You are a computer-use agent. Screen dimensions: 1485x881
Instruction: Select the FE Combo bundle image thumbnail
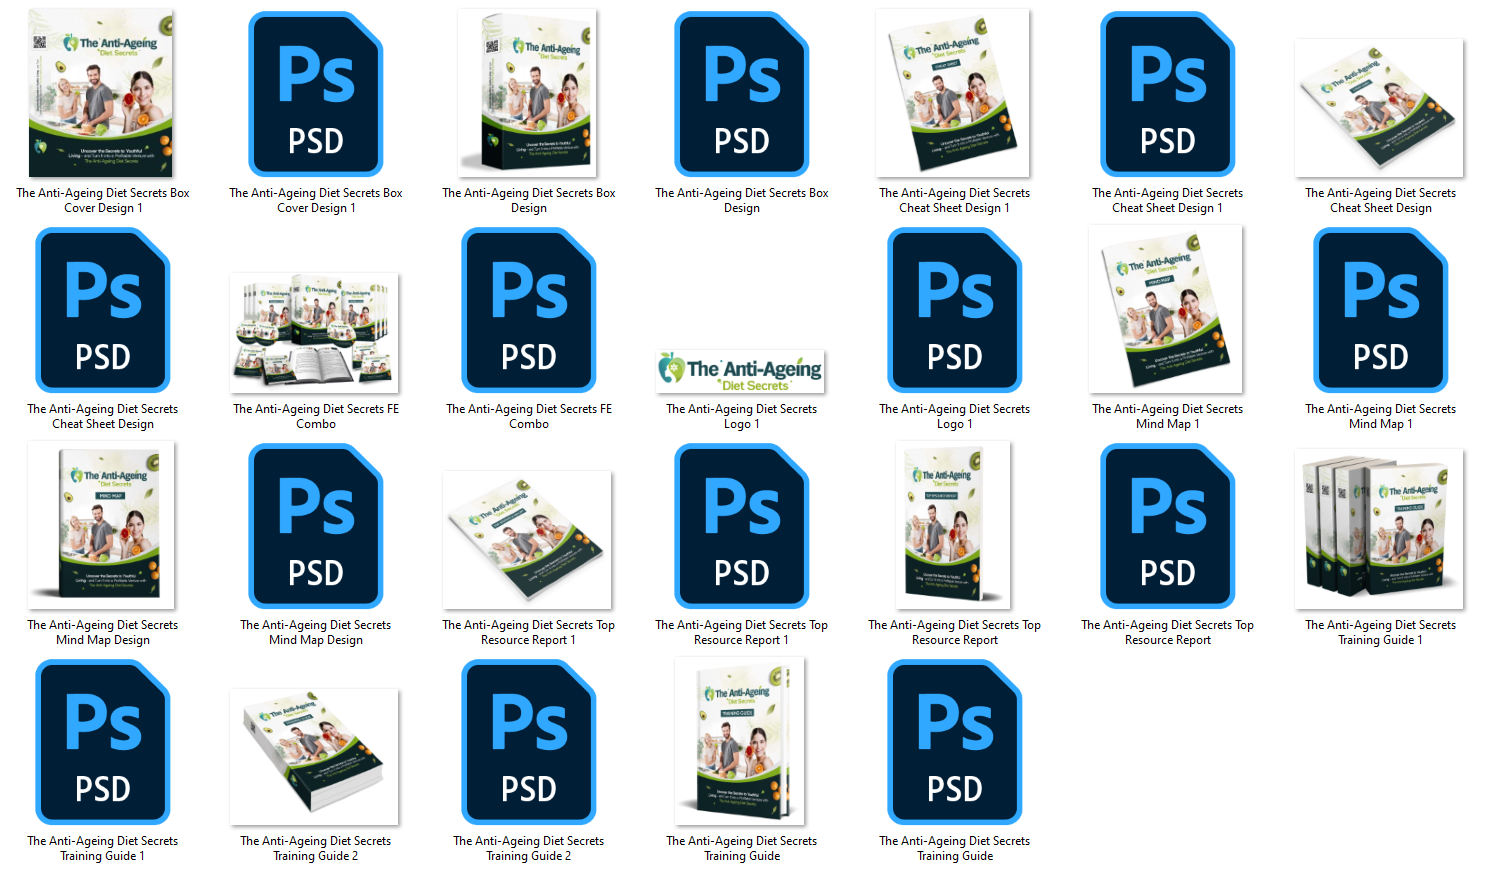315,332
